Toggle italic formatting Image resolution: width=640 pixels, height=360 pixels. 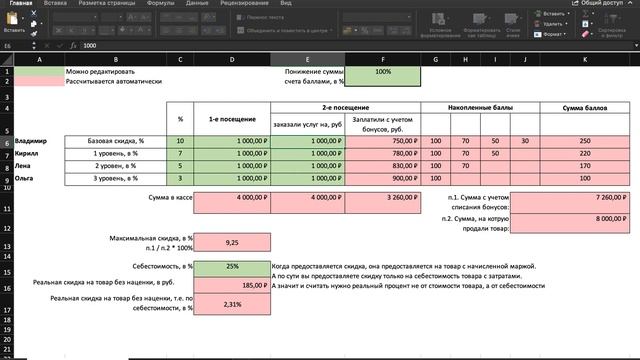click(72, 30)
